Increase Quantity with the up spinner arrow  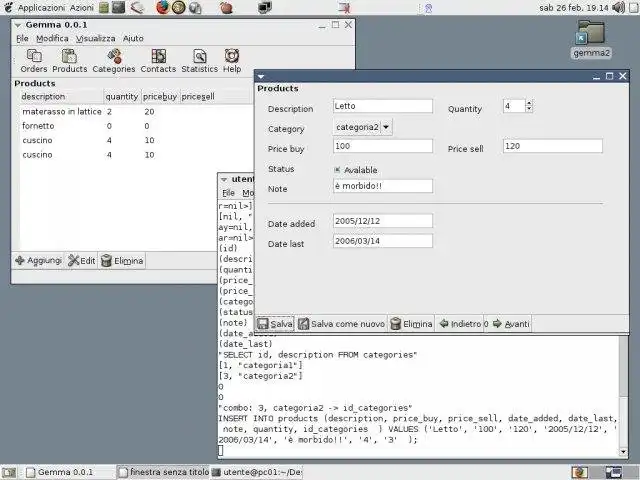pos(529,103)
